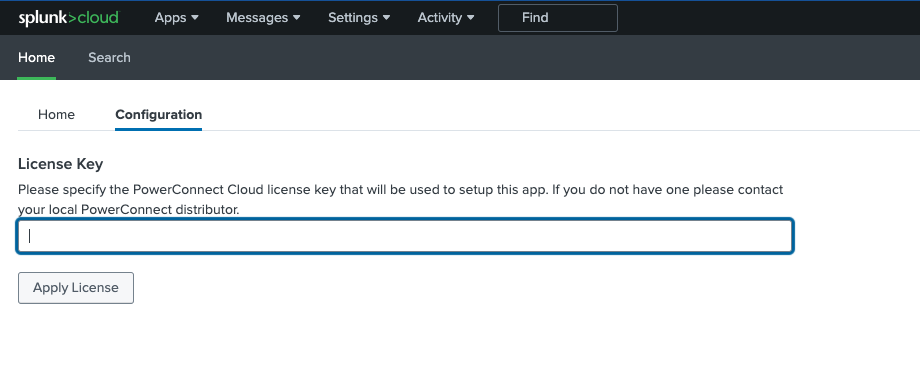Open the Settings dropdown menu

pos(359,18)
